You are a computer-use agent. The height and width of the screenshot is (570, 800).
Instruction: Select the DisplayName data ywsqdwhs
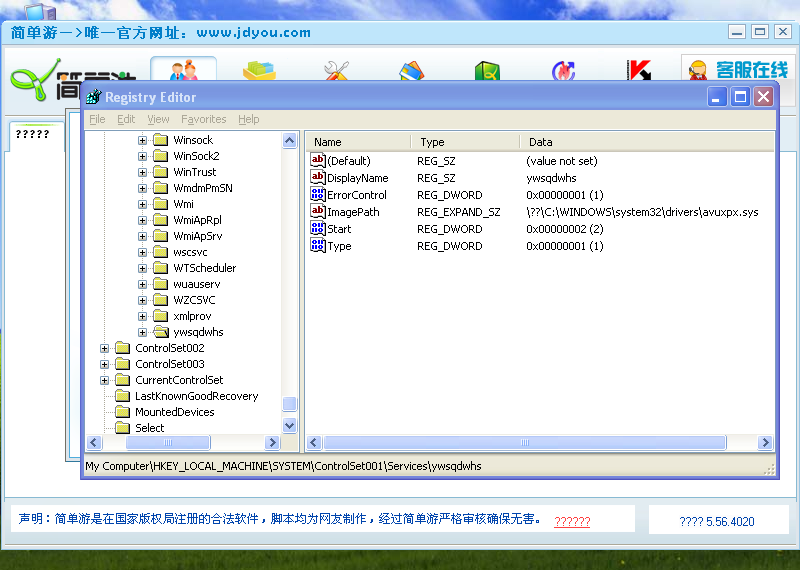pyautogui.click(x=551, y=178)
